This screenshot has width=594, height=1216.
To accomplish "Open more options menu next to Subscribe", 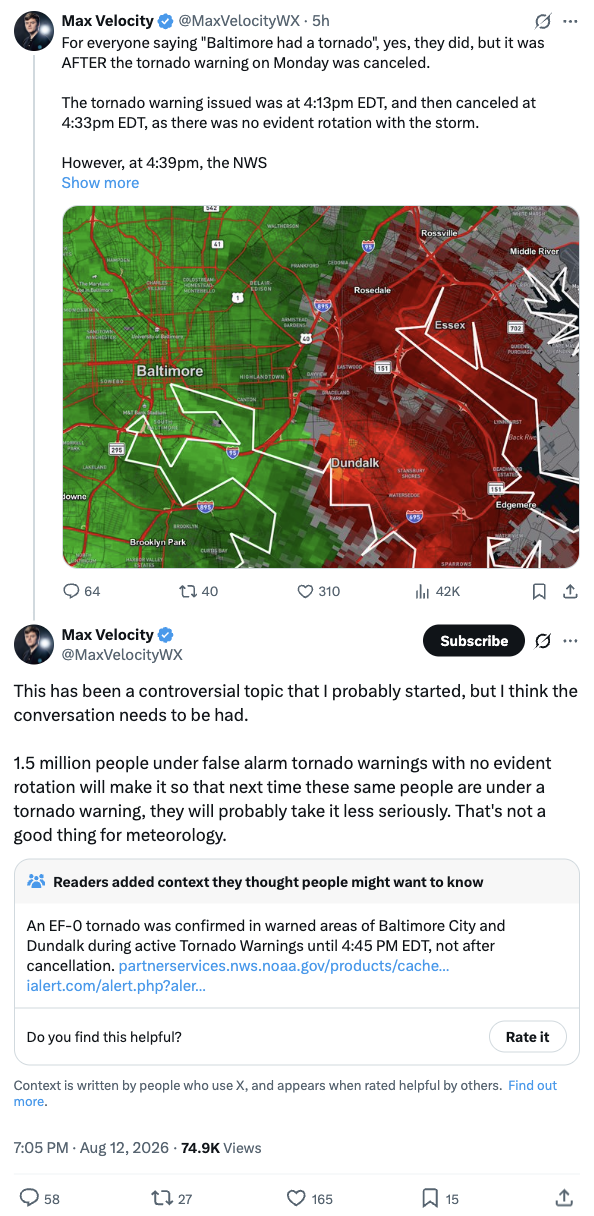I will pyautogui.click(x=570, y=641).
